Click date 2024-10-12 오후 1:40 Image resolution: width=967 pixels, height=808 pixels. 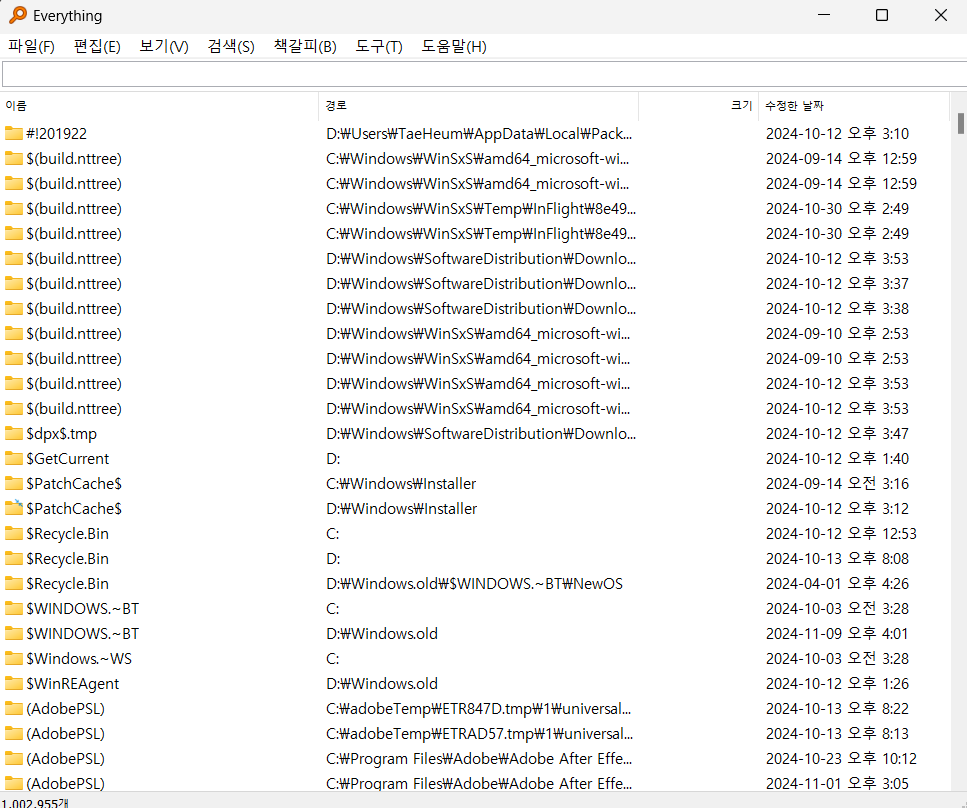coord(837,458)
